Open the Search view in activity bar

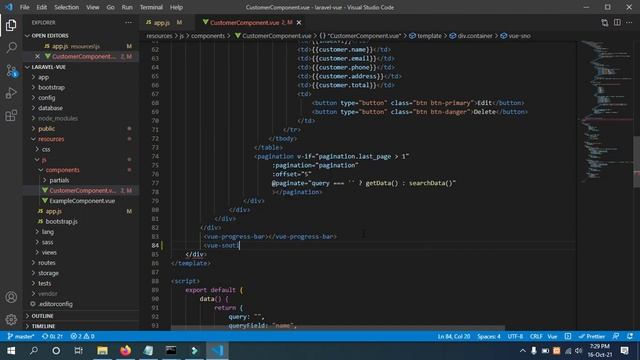pos(11,48)
